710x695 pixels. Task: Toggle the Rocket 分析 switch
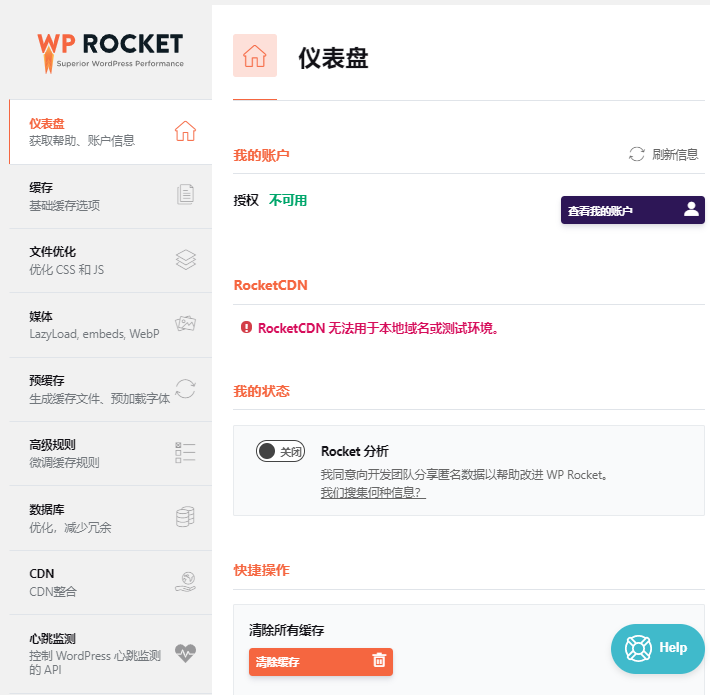[280, 451]
